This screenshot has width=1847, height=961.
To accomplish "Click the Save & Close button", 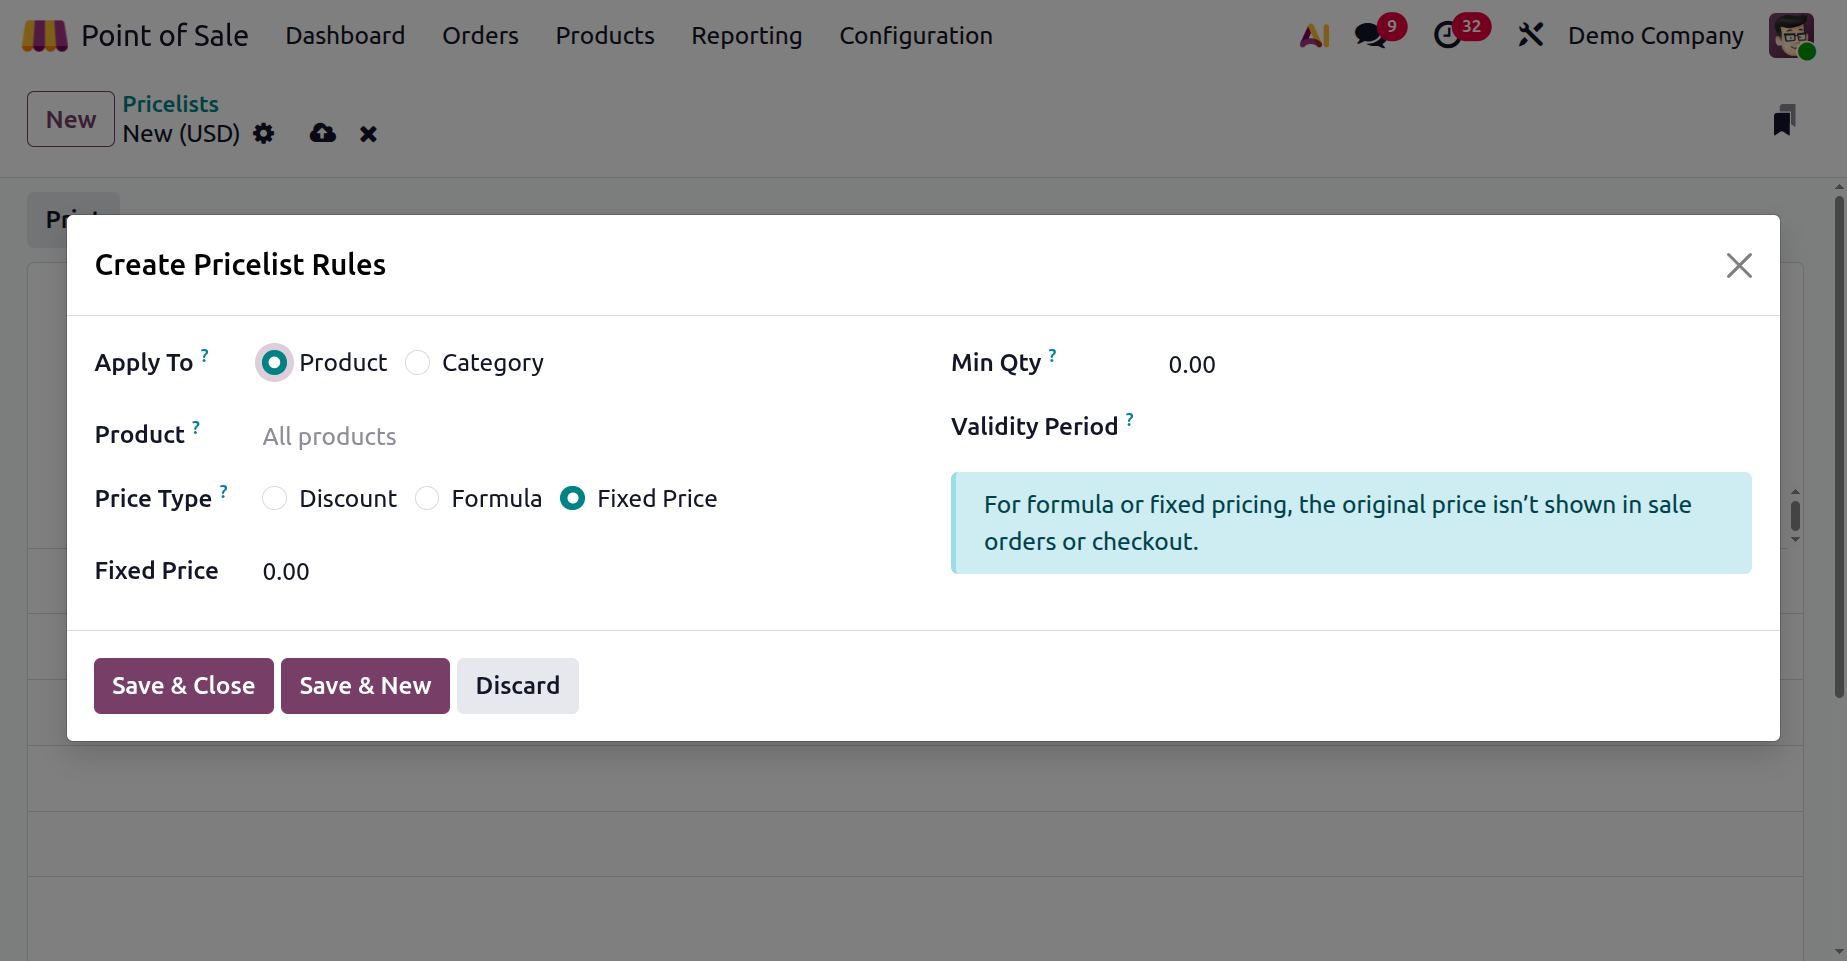I will (183, 686).
